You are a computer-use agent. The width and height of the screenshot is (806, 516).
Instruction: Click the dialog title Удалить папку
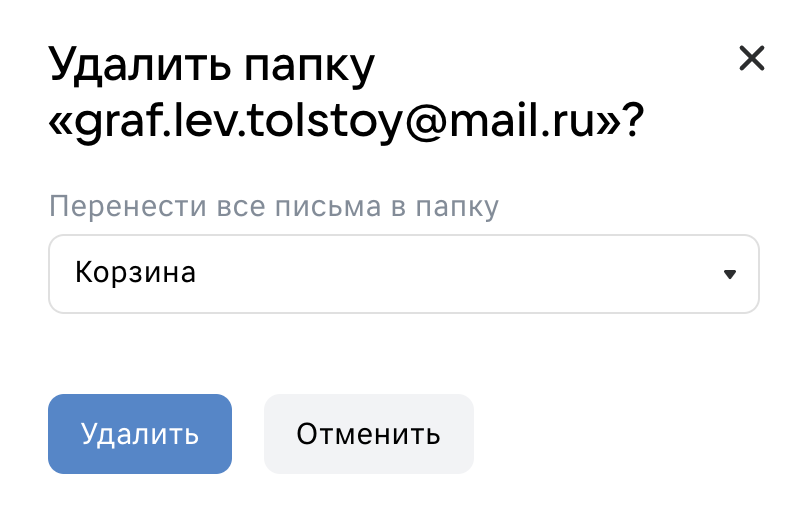[212, 67]
